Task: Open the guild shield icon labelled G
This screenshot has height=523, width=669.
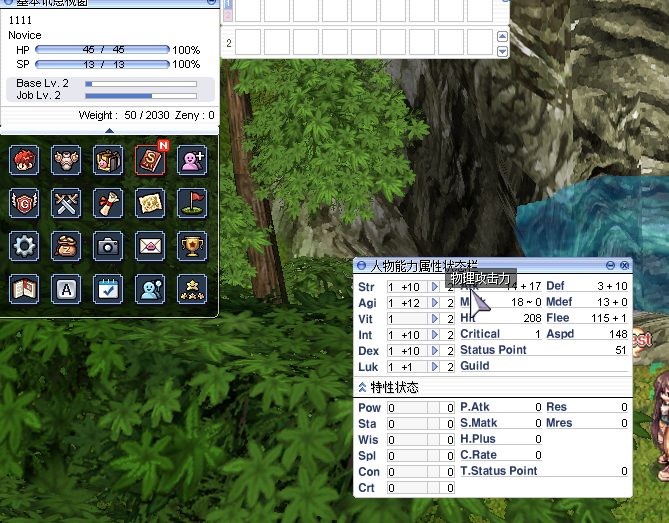Action: coord(24,203)
